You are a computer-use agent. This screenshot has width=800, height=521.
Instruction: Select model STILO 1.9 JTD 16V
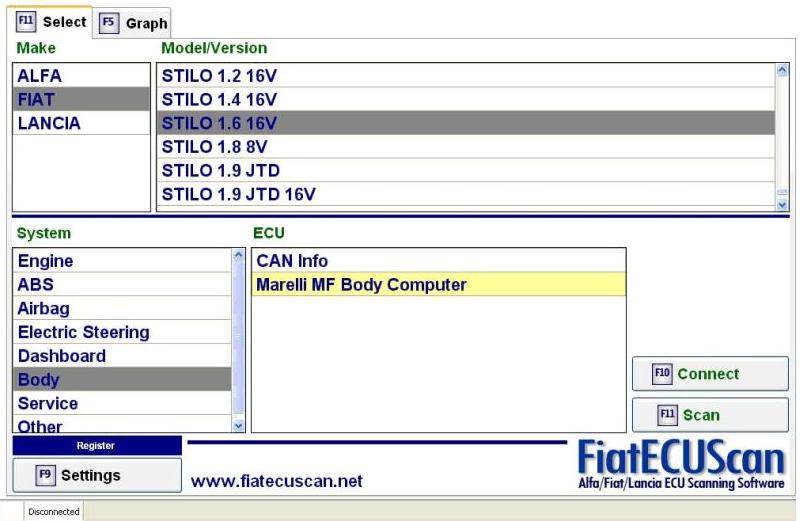coord(466,194)
